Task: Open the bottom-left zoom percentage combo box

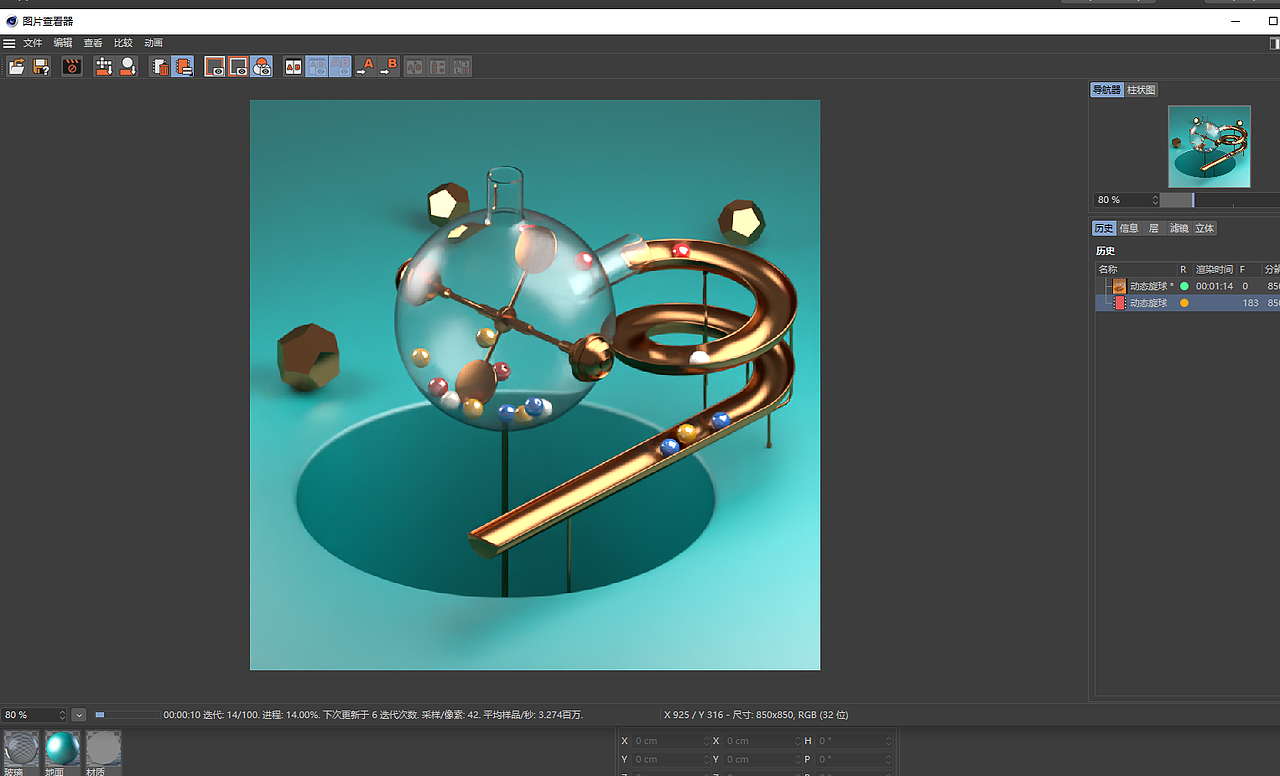Action: click(x=30, y=715)
